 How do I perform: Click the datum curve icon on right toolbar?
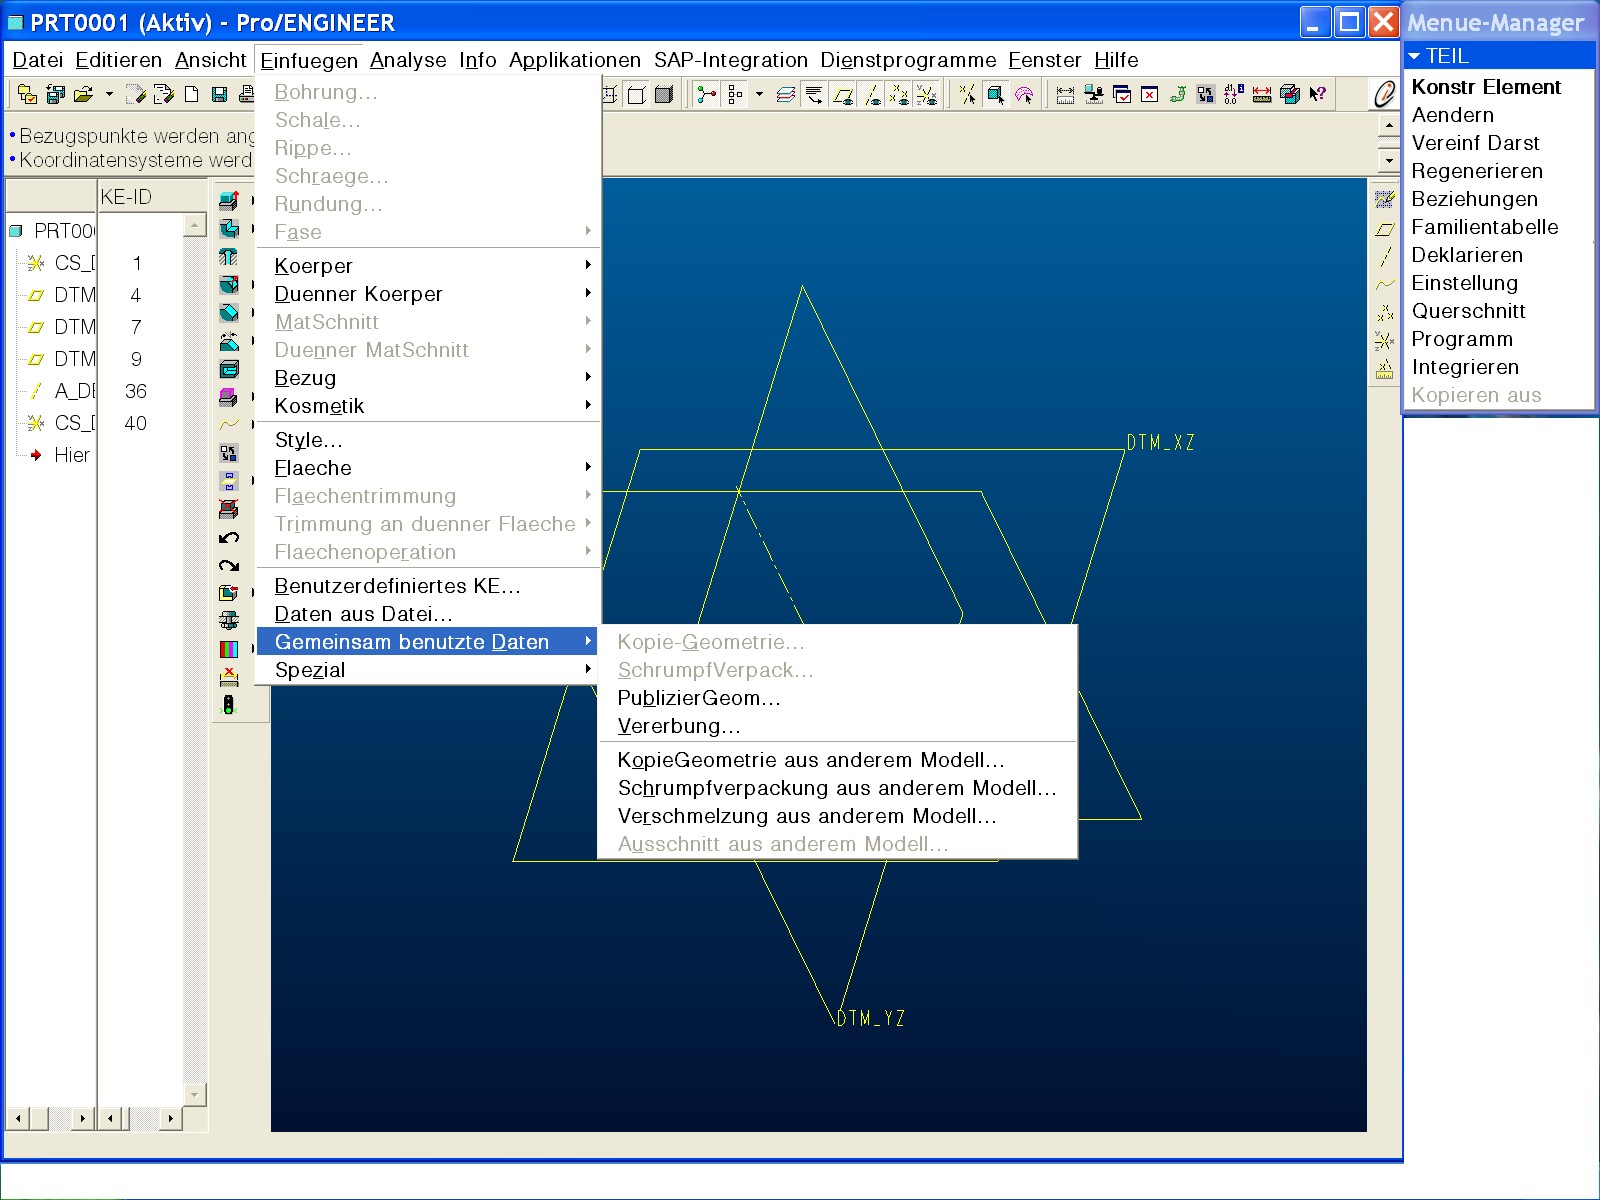coord(1385,285)
